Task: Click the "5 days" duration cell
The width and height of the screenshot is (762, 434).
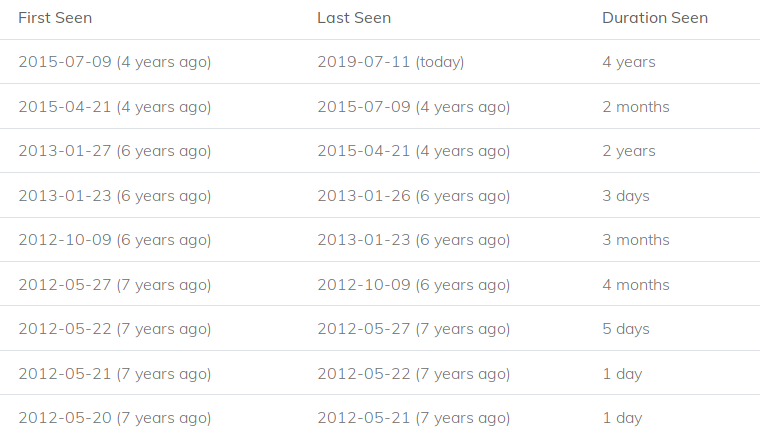Action: click(626, 329)
